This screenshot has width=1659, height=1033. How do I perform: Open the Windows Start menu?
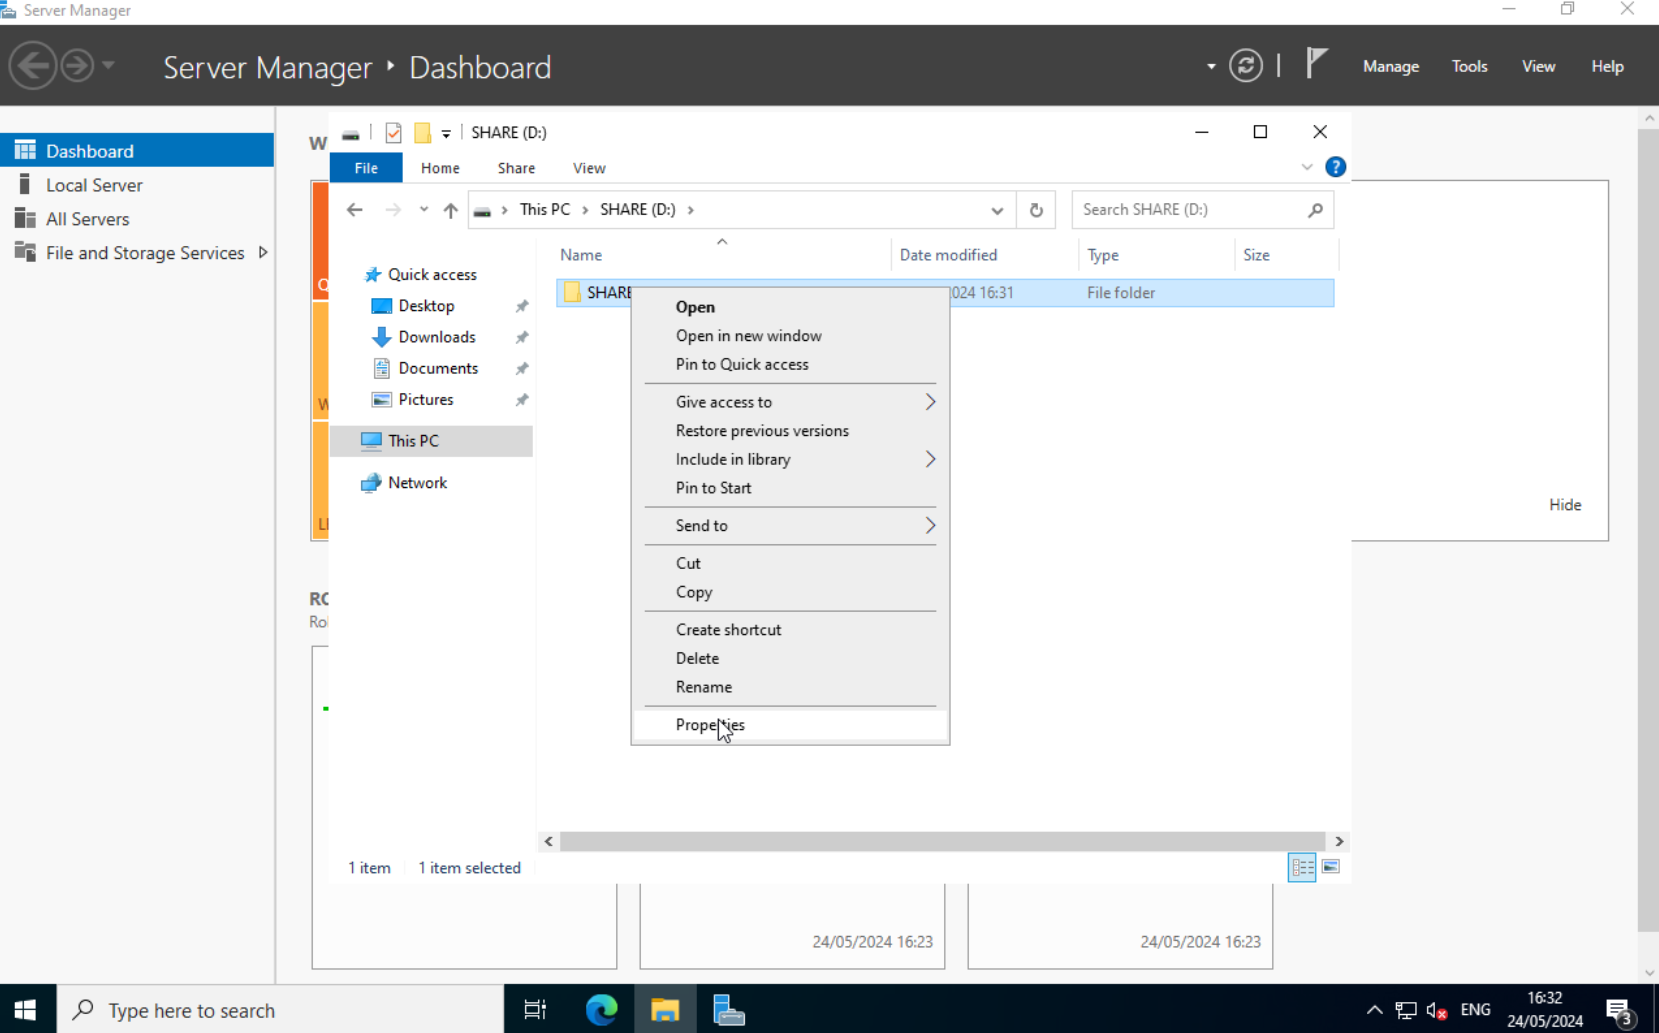[27, 1009]
